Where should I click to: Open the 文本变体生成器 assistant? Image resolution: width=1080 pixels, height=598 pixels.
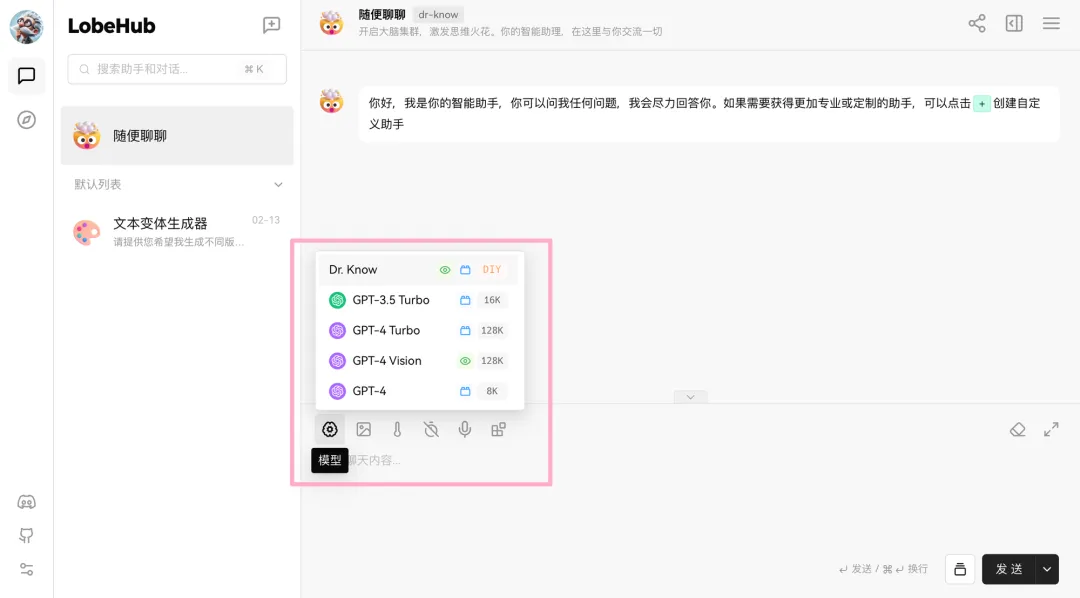tap(177, 231)
